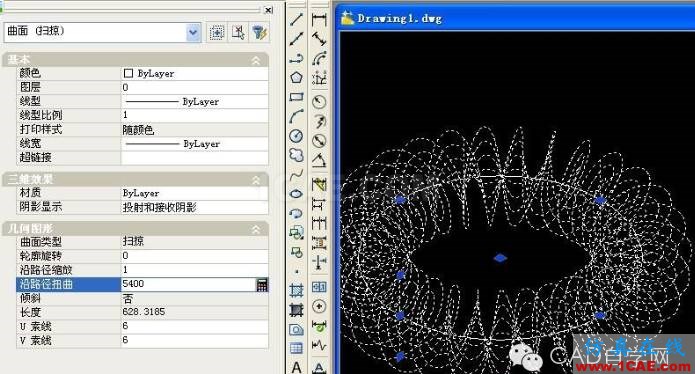Click the Drawing1.dwg window title bar
Screen dimensions: 695x374
(x=515, y=19)
